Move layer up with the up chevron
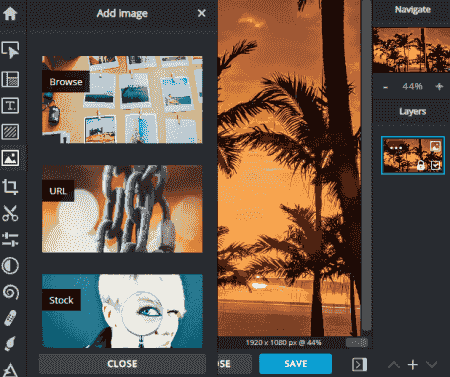This screenshot has height=377, width=450. point(394,365)
